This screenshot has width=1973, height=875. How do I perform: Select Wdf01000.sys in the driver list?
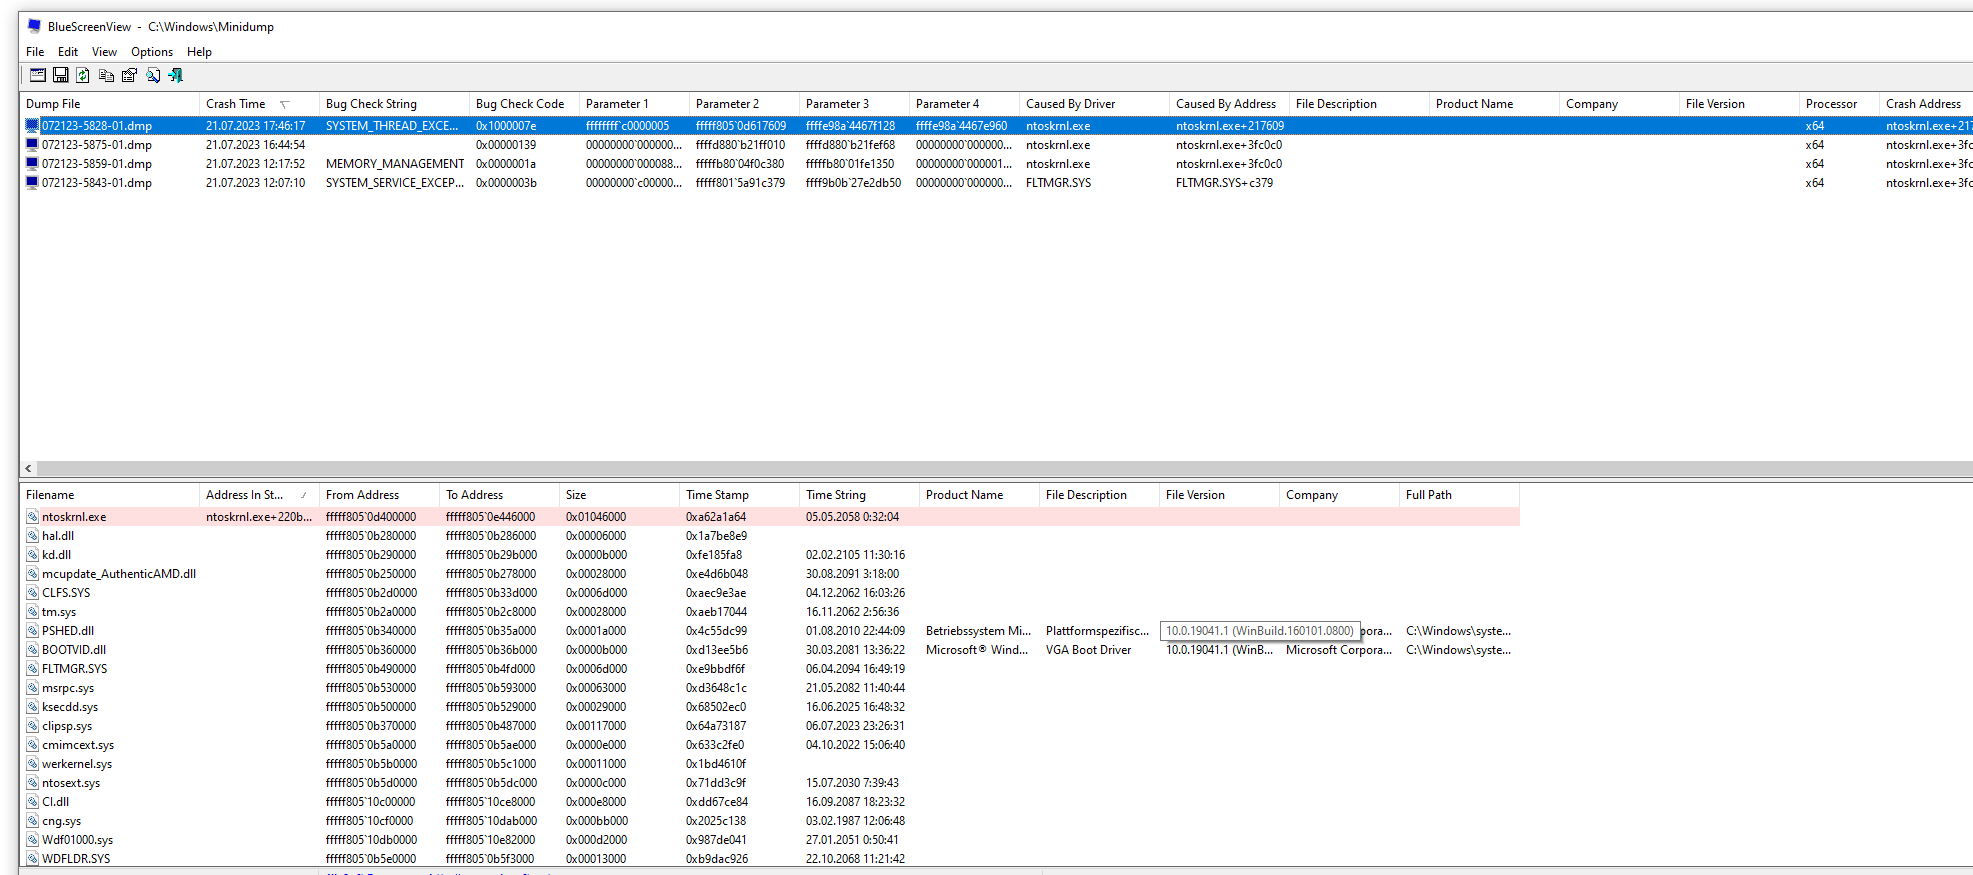77,840
